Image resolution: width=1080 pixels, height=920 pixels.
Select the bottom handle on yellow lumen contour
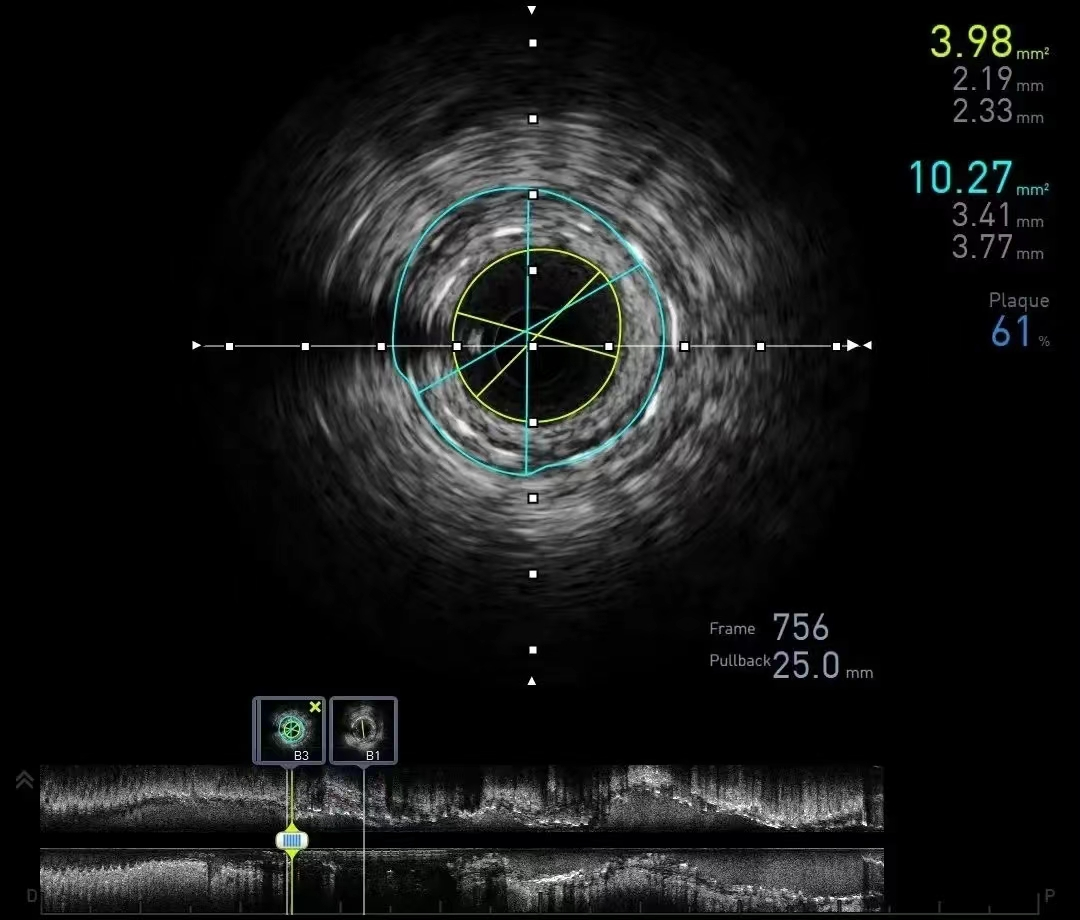pos(533,422)
